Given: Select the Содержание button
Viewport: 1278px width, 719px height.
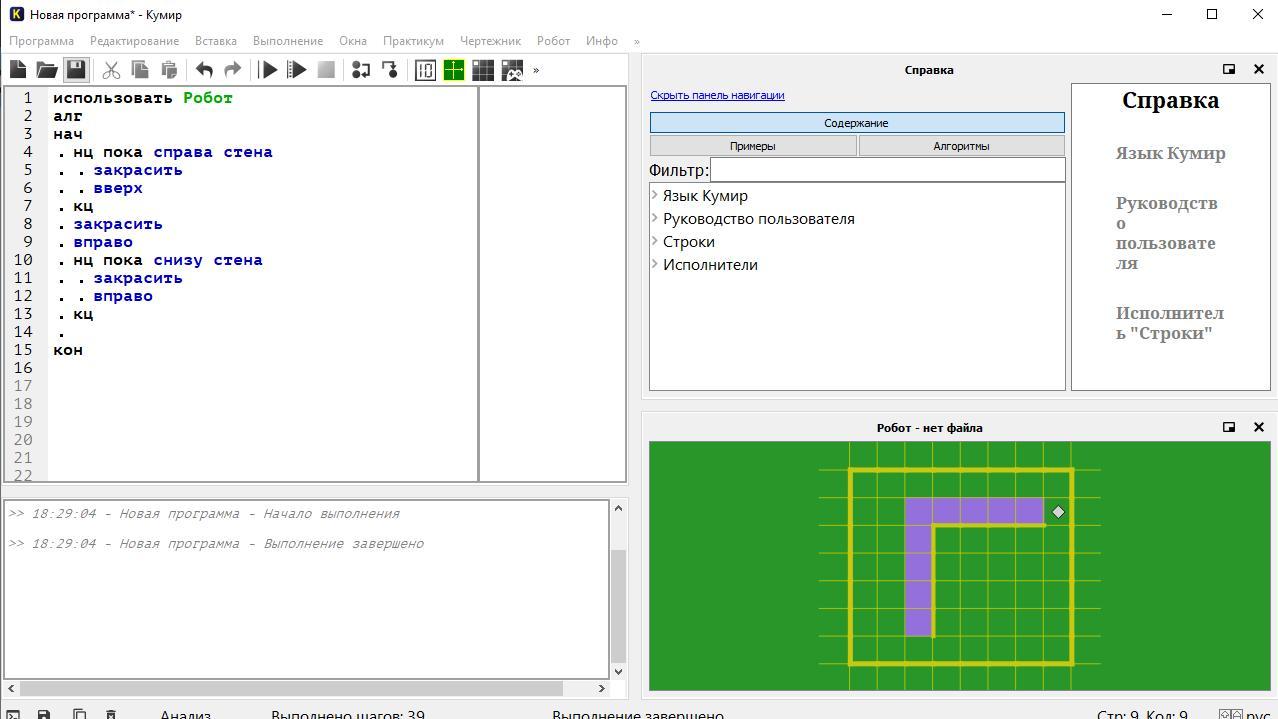Looking at the screenshot, I should coord(857,123).
